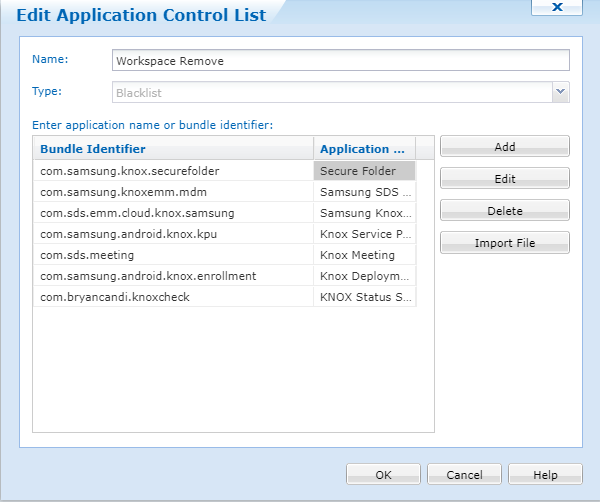Select the com.sds.emm.cloud.knox.samsung entry

pyautogui.click(x=173, y=213)
